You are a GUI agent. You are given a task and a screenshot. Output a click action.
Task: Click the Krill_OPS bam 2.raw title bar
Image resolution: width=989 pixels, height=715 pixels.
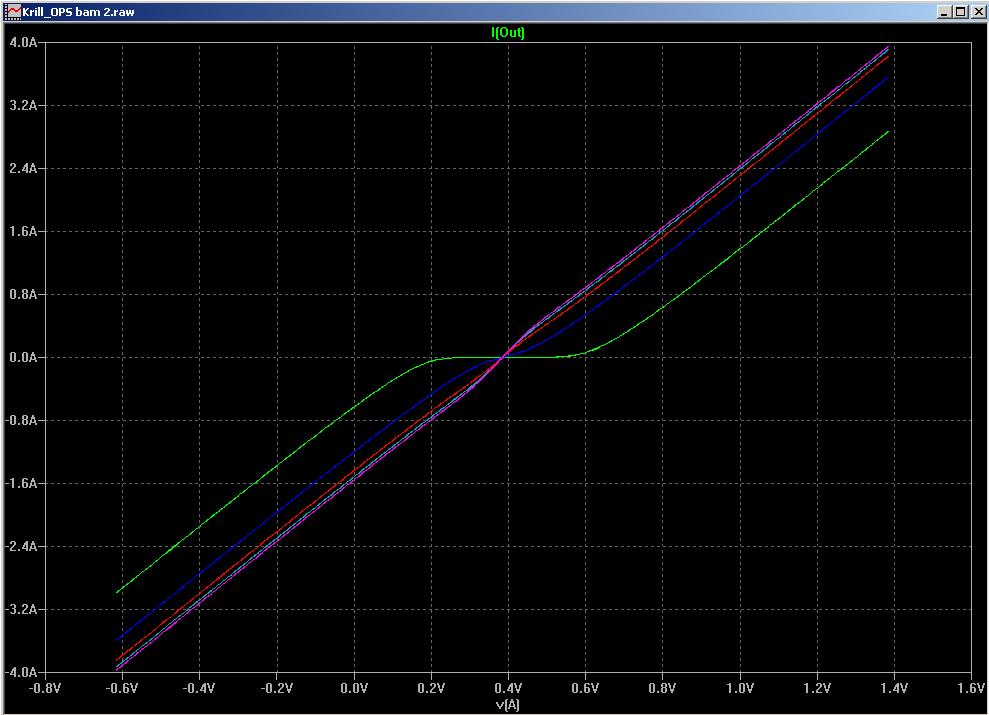click(x=494, y=11)
